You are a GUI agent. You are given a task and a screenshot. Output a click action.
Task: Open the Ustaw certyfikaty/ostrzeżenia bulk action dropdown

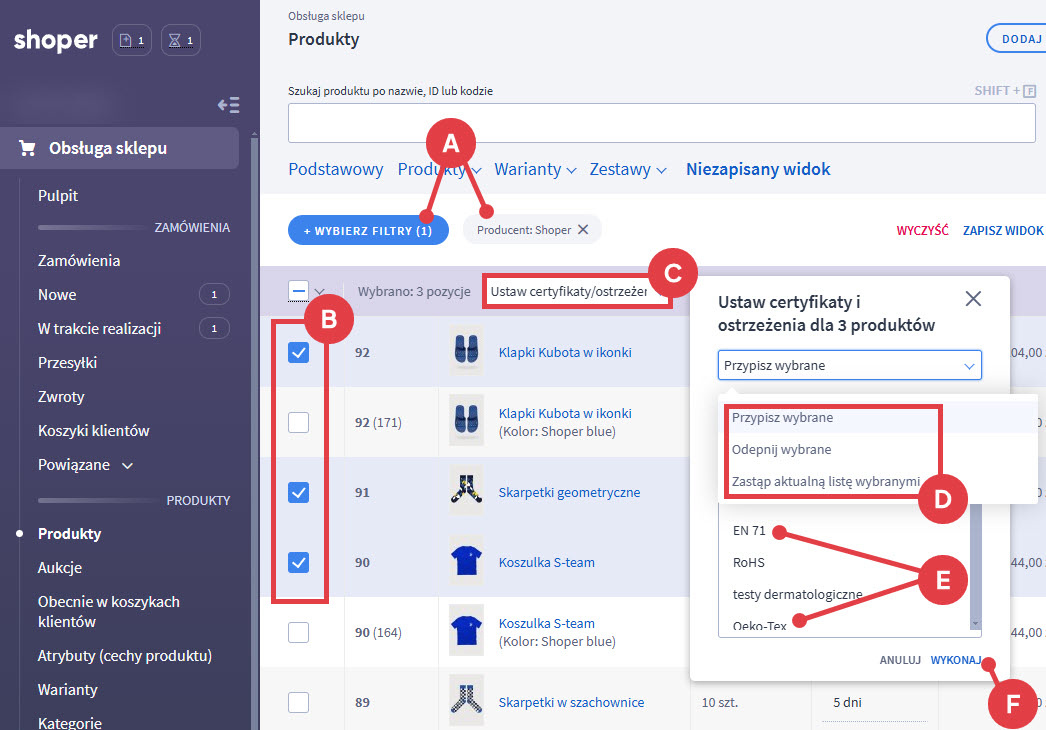[x=576, y=292]
